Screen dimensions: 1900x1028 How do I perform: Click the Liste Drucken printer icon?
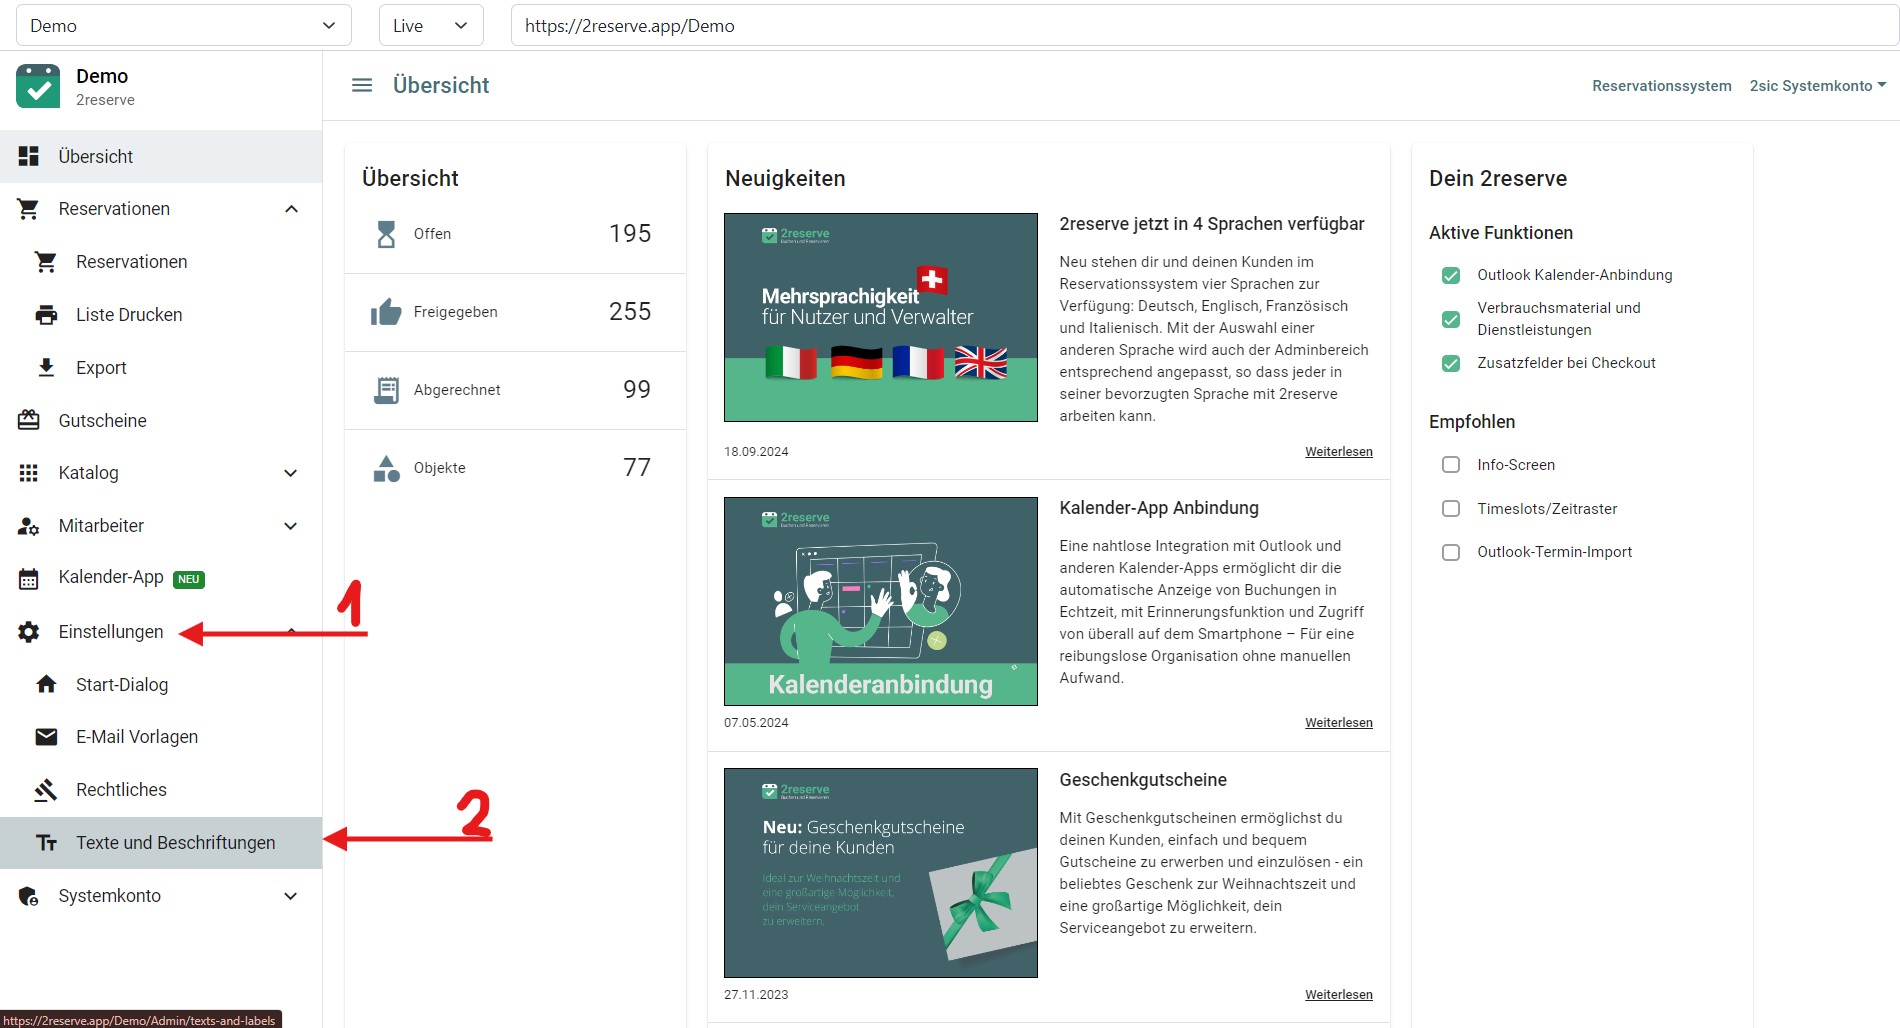pyautogui.click(x=46, y=315)
